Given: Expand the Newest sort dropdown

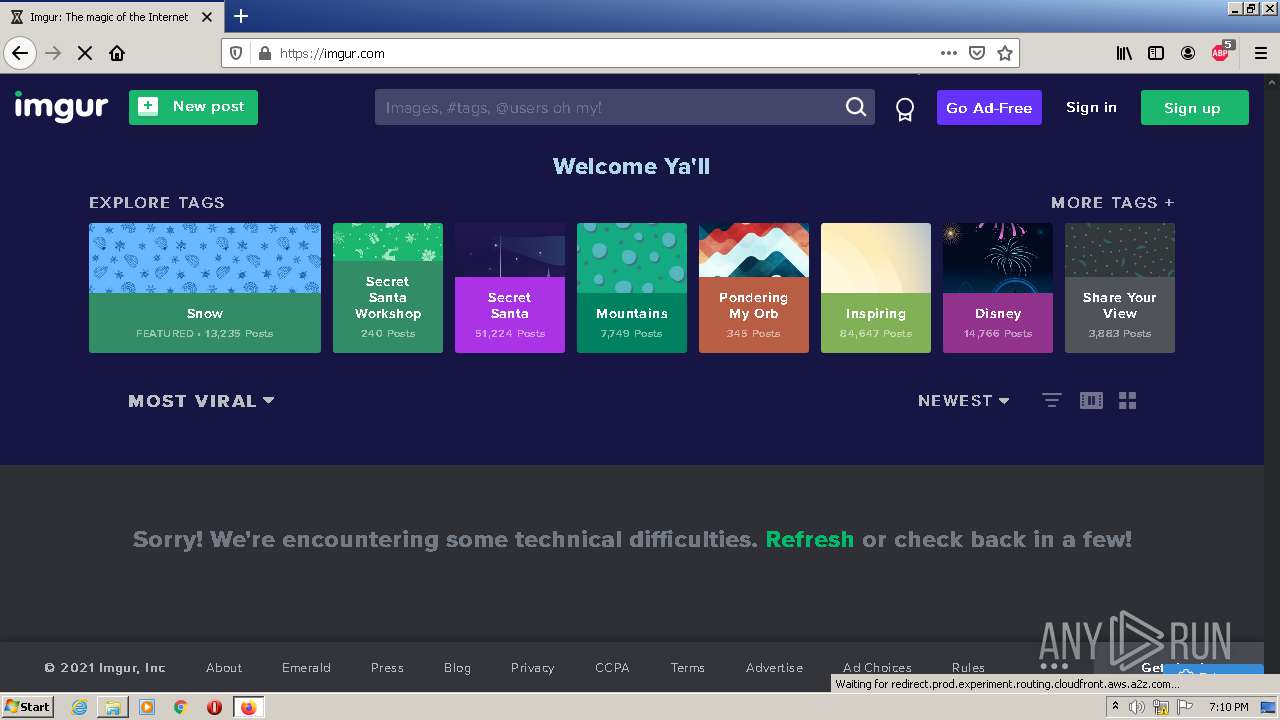Looking at the screenshot, I should pyautogui.click(x=964, y=400).
